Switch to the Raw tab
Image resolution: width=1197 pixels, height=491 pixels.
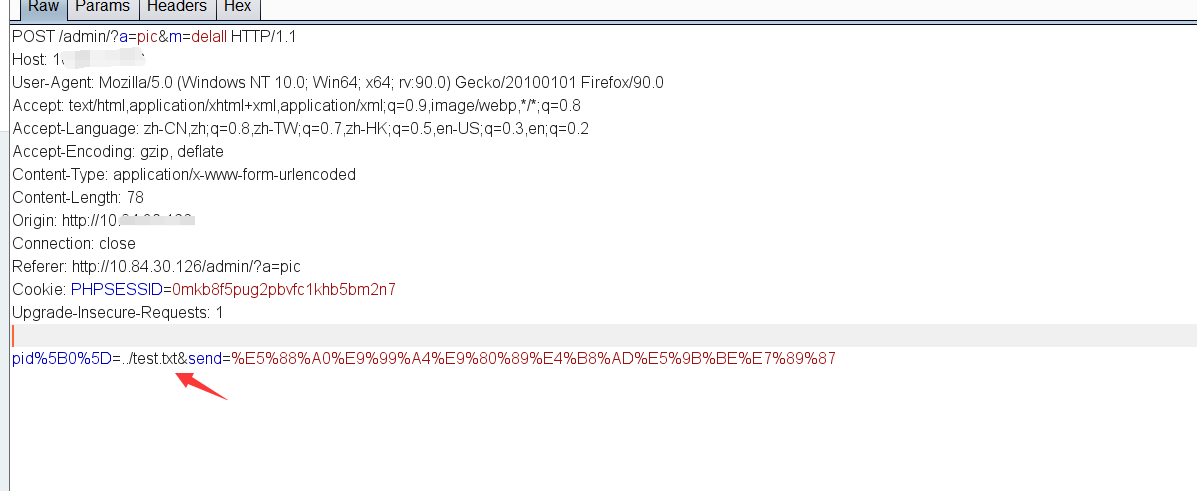[44, 7]
